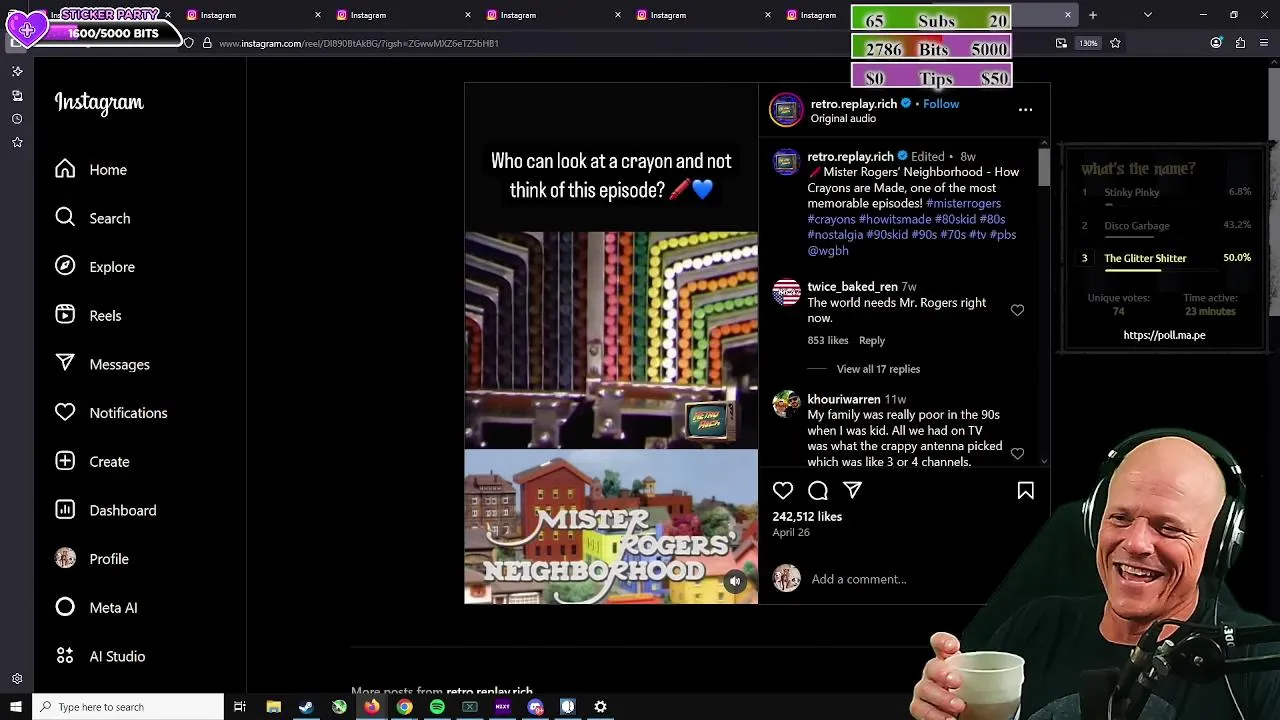
Task: Expand View all 17 replies
Action: point(878,369)
